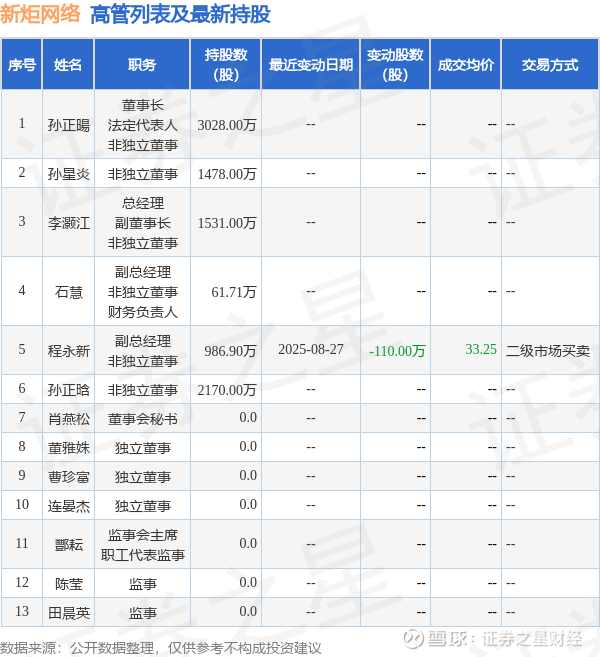This screenshot has height=657, width=600.
Task: Click row number 13
Action: pos(22,611)
